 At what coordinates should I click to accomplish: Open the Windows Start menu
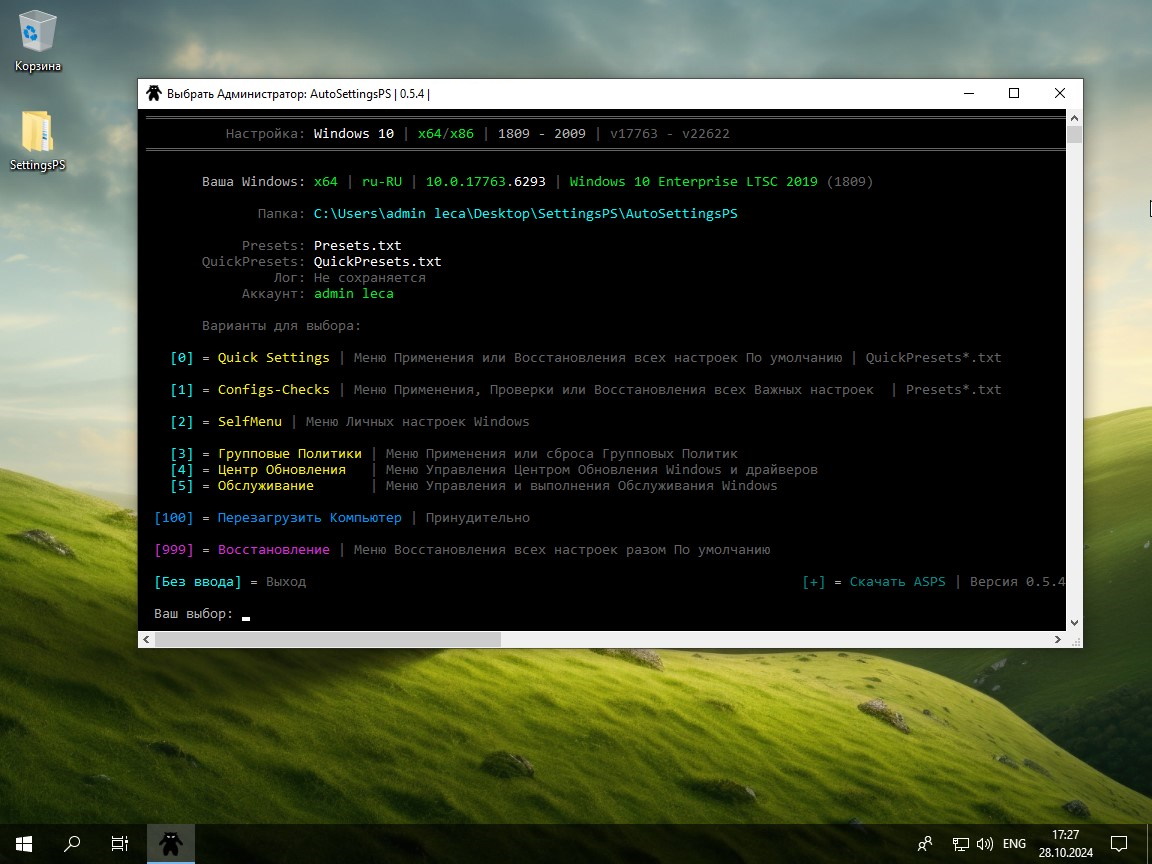24,843
